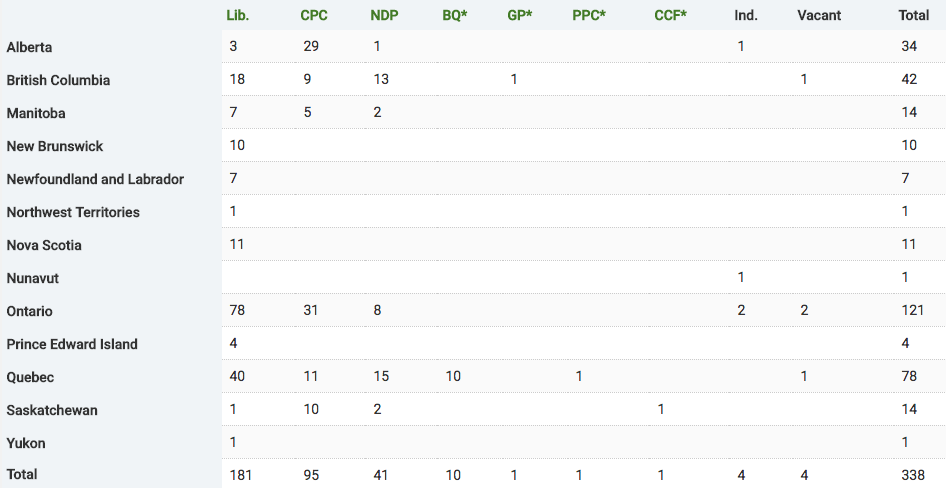
Task: Click Ontario's Liberal seat count 78
Action: [x=237, y=310]
